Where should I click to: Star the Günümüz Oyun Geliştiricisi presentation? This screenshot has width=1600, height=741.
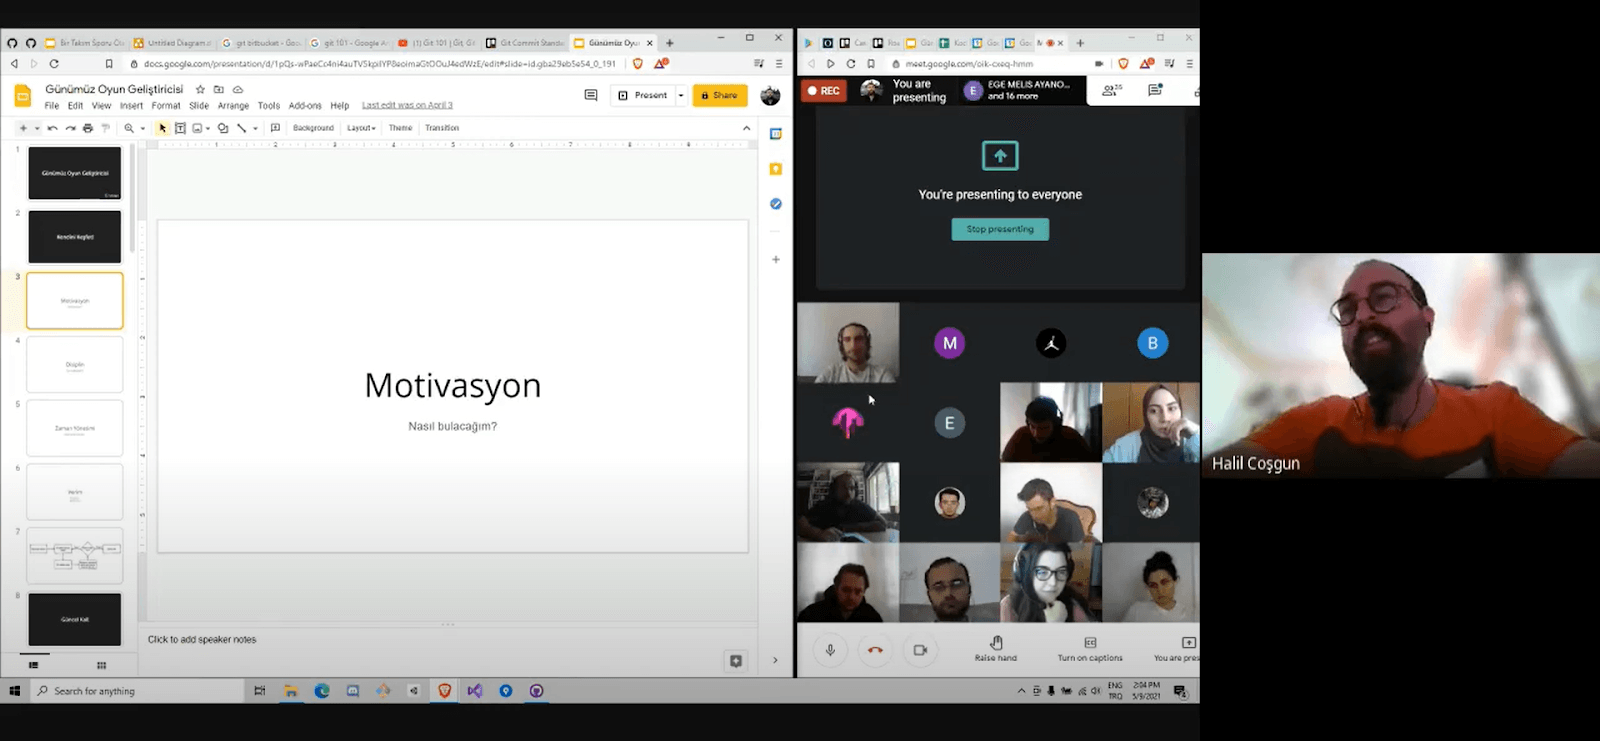pos(200,89)
